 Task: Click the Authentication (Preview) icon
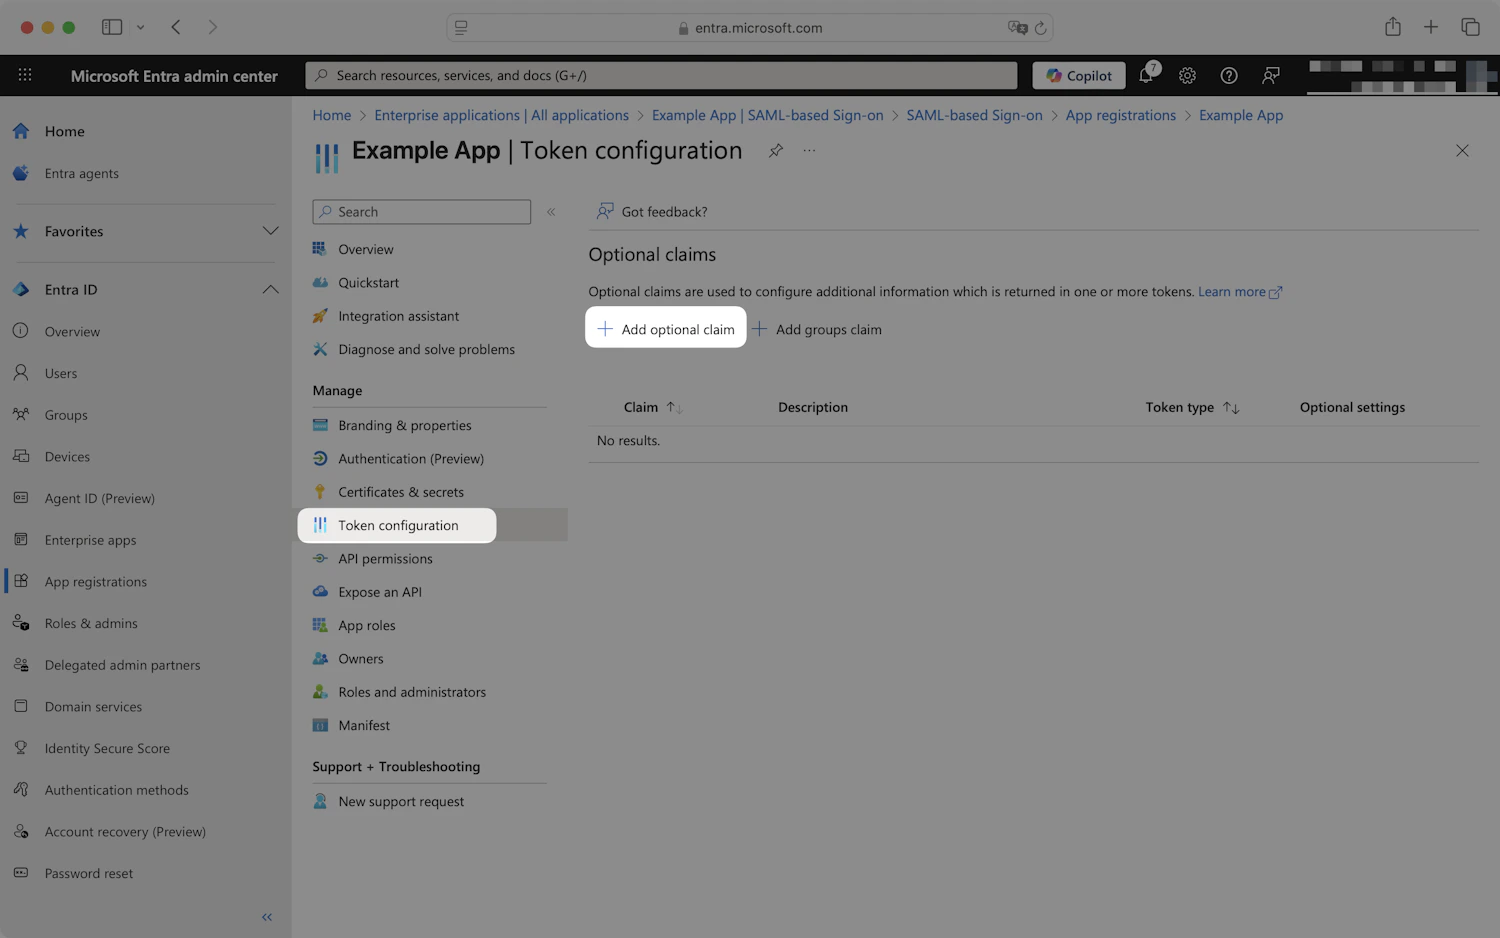pos(320,458)
